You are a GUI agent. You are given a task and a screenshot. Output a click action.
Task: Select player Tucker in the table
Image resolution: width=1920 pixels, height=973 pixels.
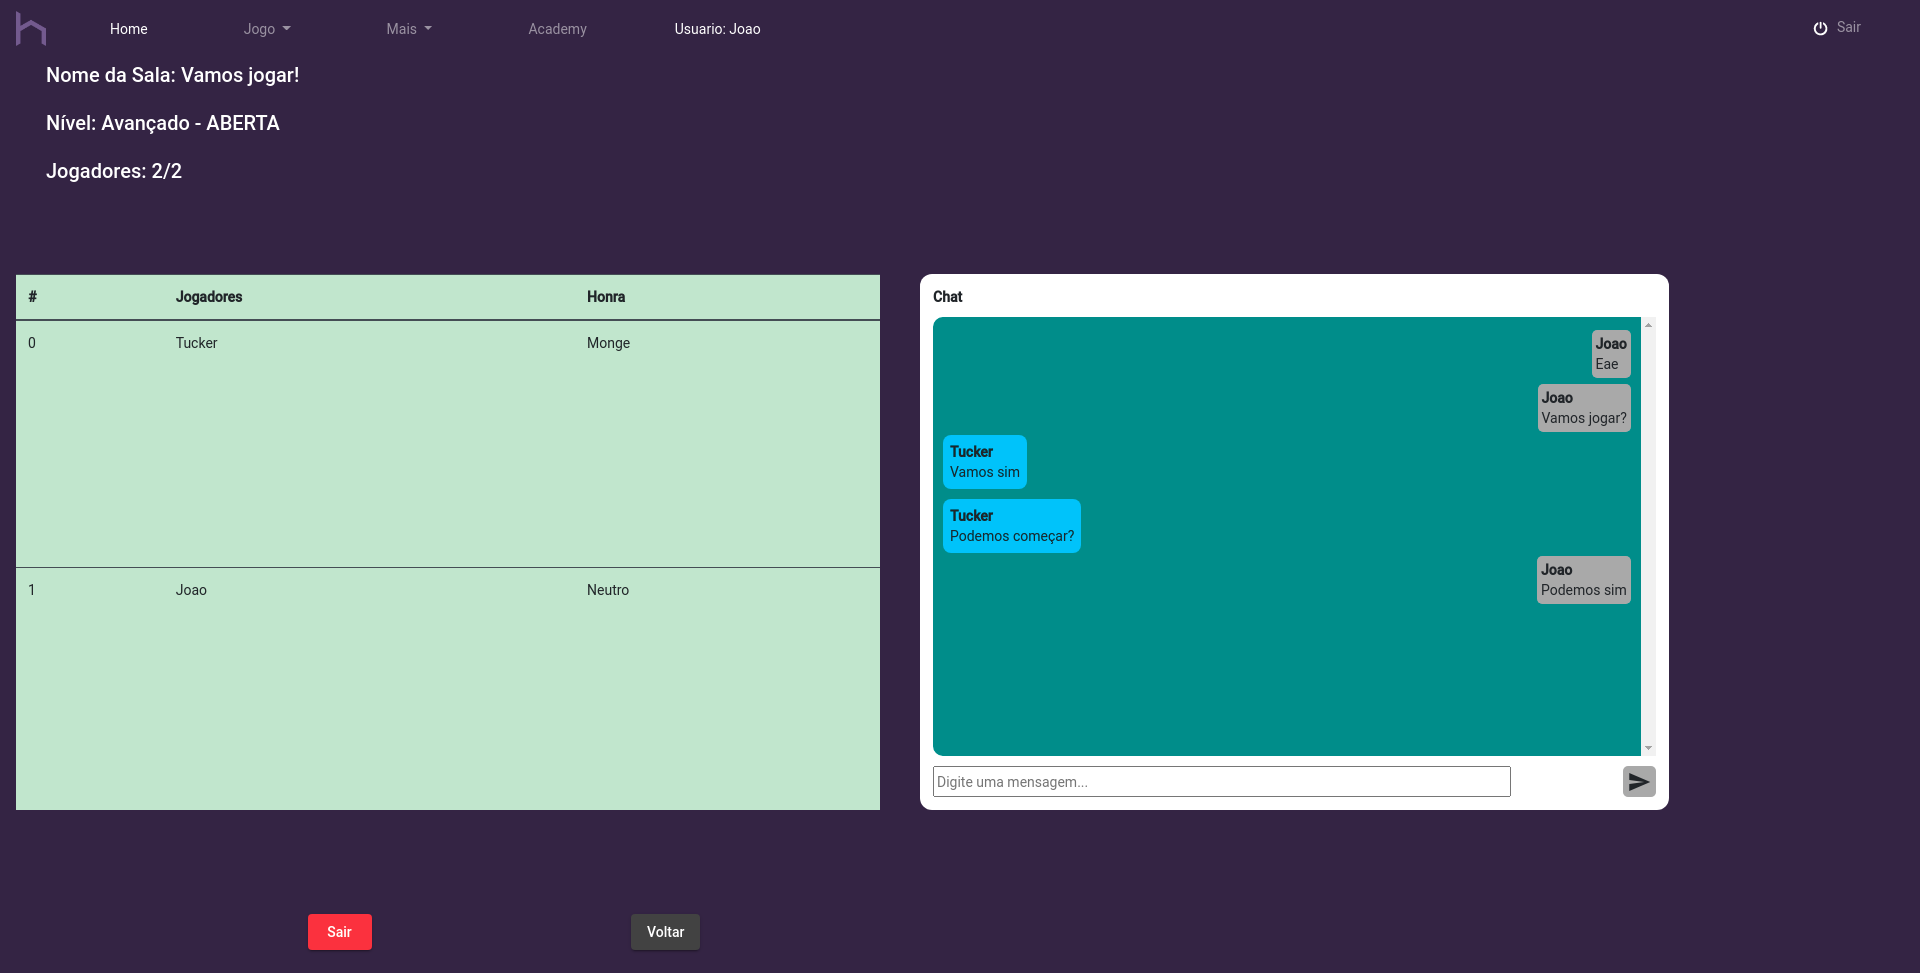(x=196, y=343)
